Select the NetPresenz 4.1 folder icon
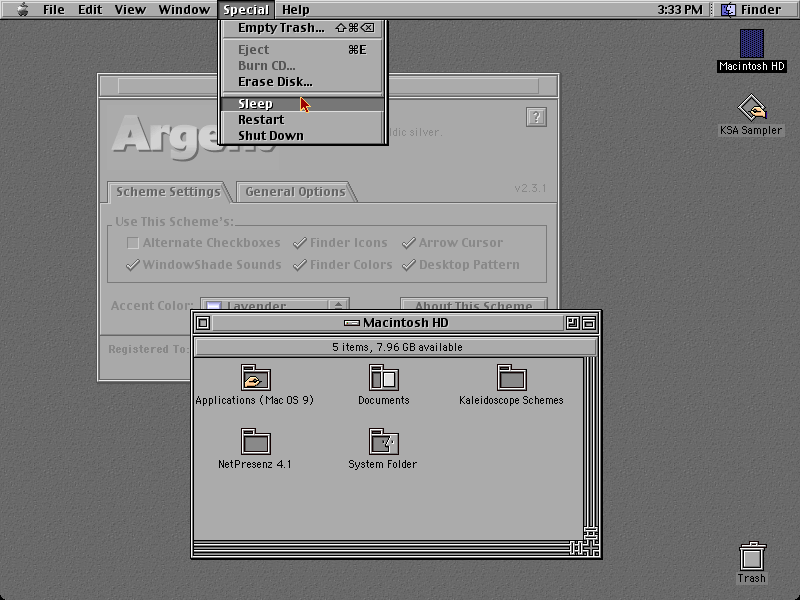 (256, 441)
